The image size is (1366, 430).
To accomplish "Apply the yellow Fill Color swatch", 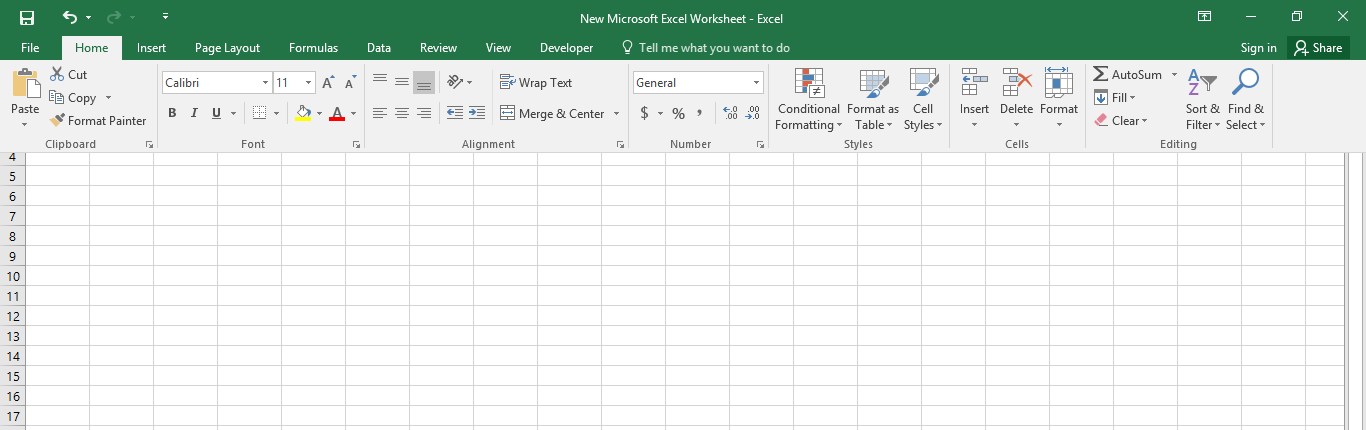I will click(304, 113).
